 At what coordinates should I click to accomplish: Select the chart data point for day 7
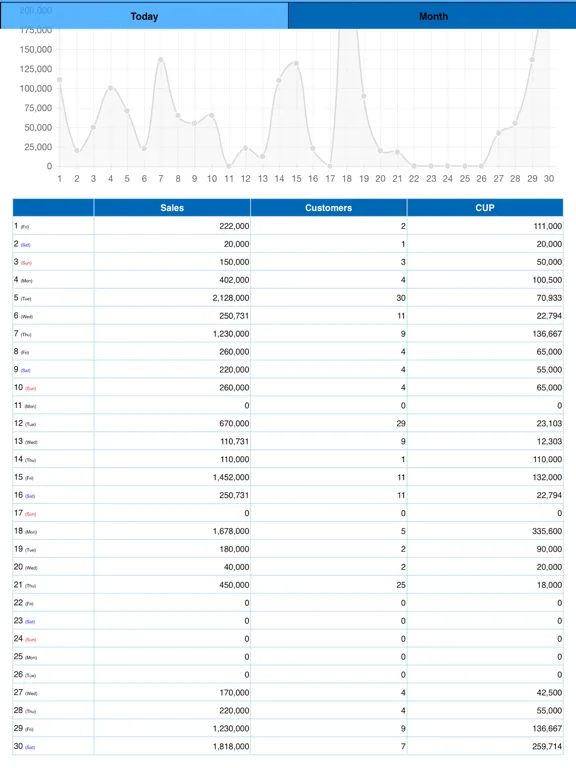pos(161,60)
